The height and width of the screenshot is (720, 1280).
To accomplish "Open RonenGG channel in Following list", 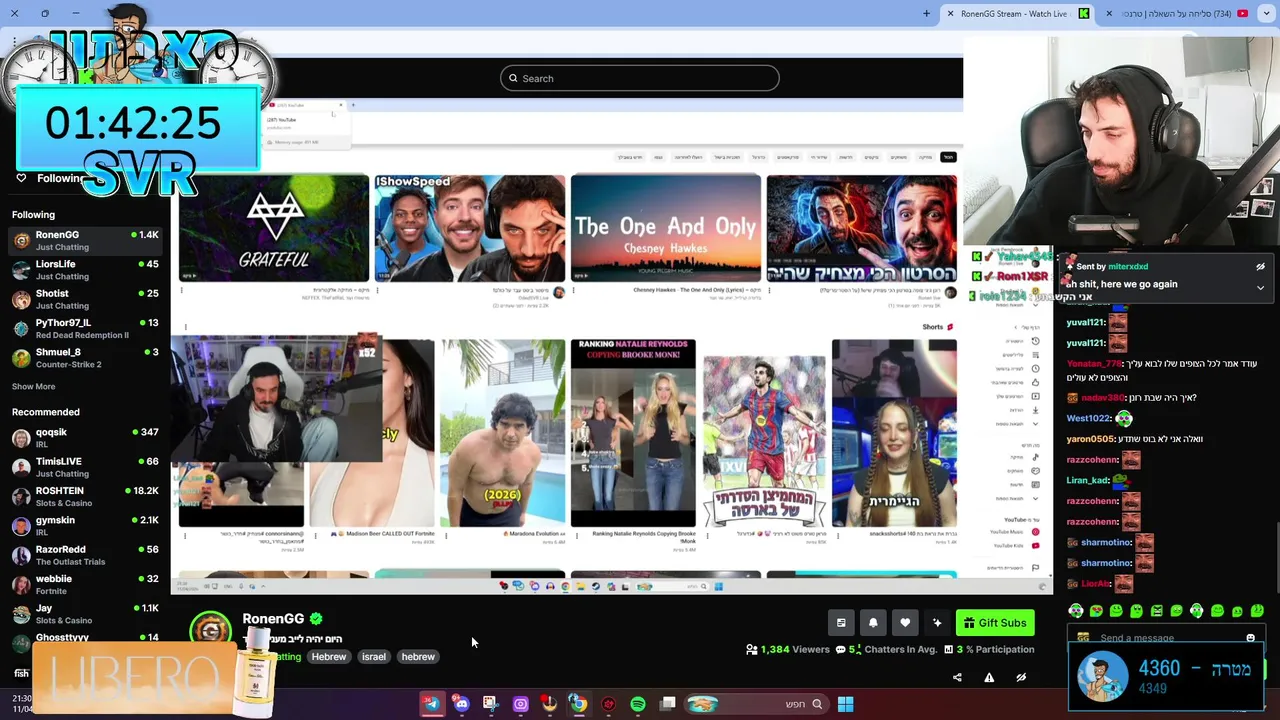I will pos(85,240).
